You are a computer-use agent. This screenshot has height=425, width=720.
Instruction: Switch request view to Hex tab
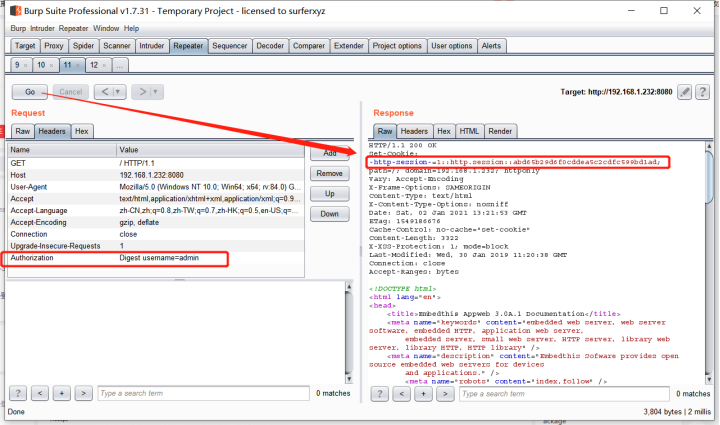pos(82,131)
